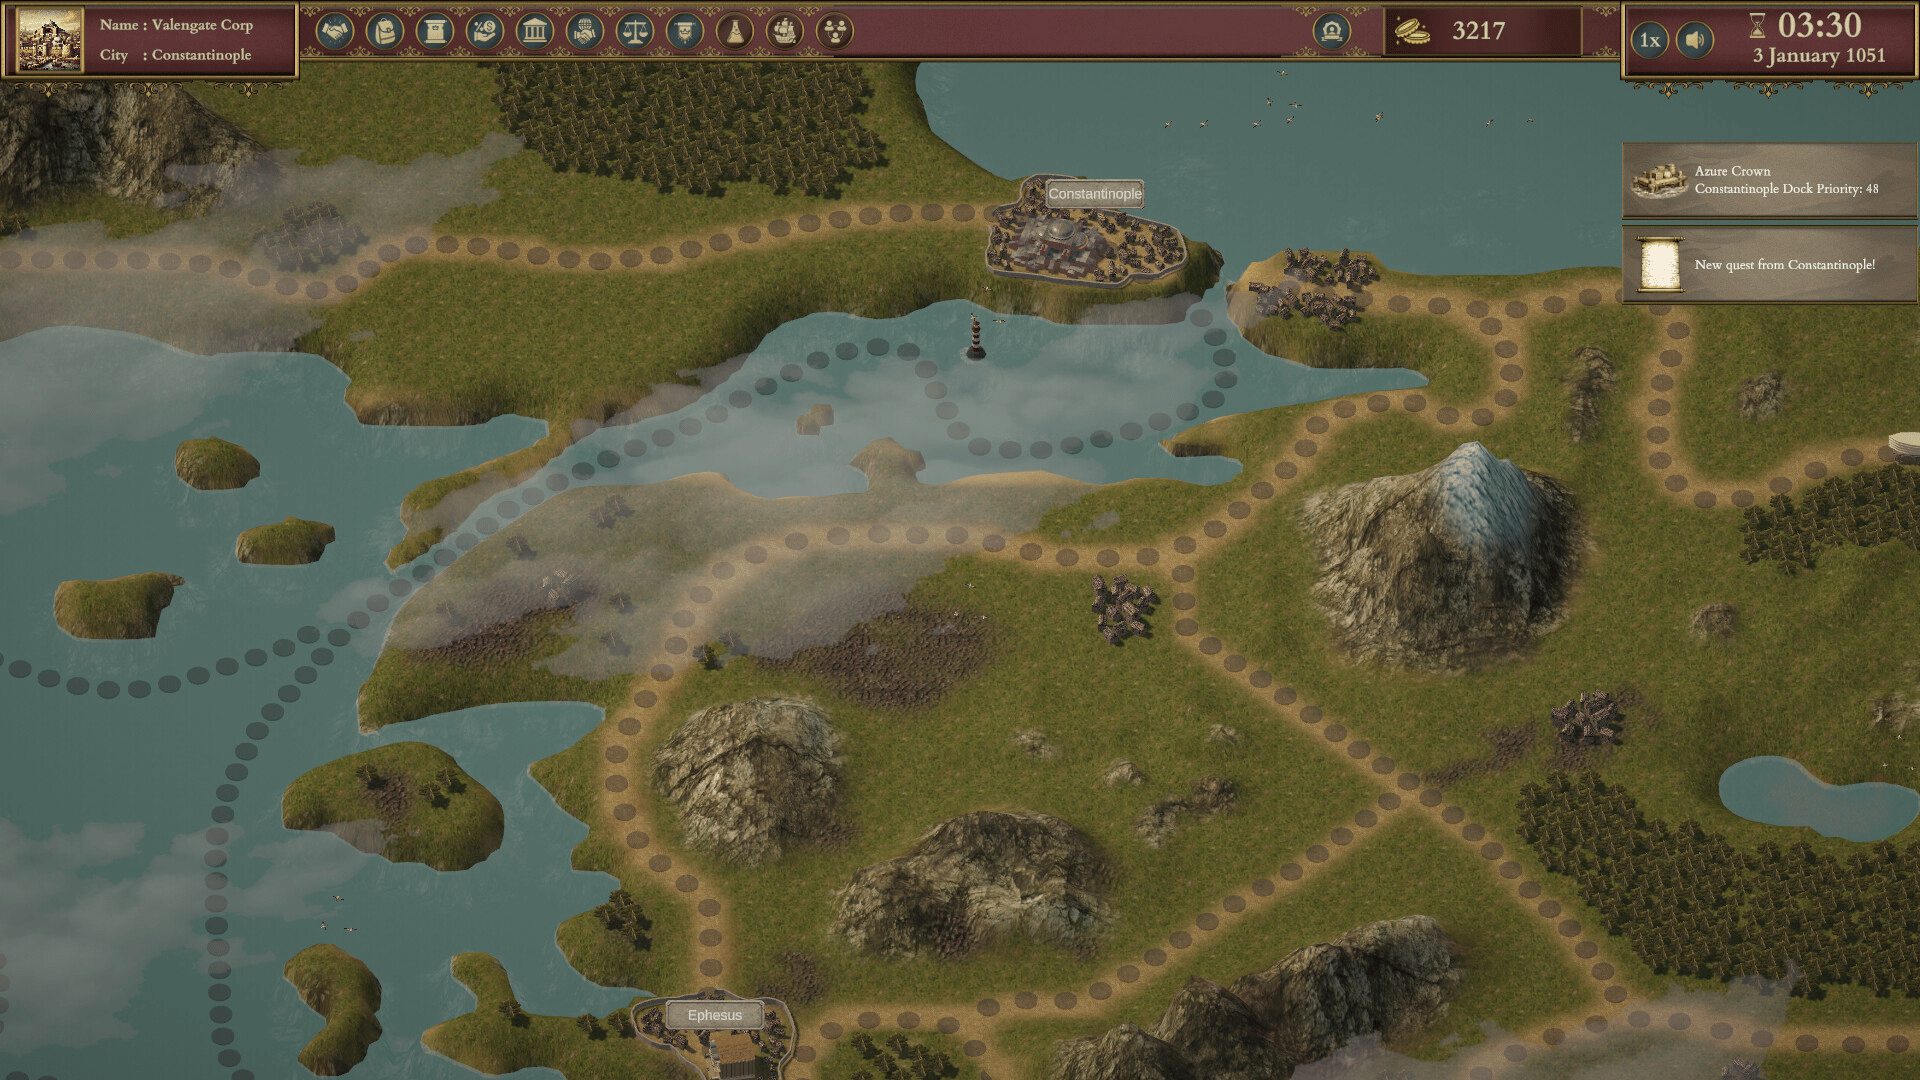This screenshot has height=1080, width=1920.
Task: Open the balance scales icon
Action: [635, 32]
